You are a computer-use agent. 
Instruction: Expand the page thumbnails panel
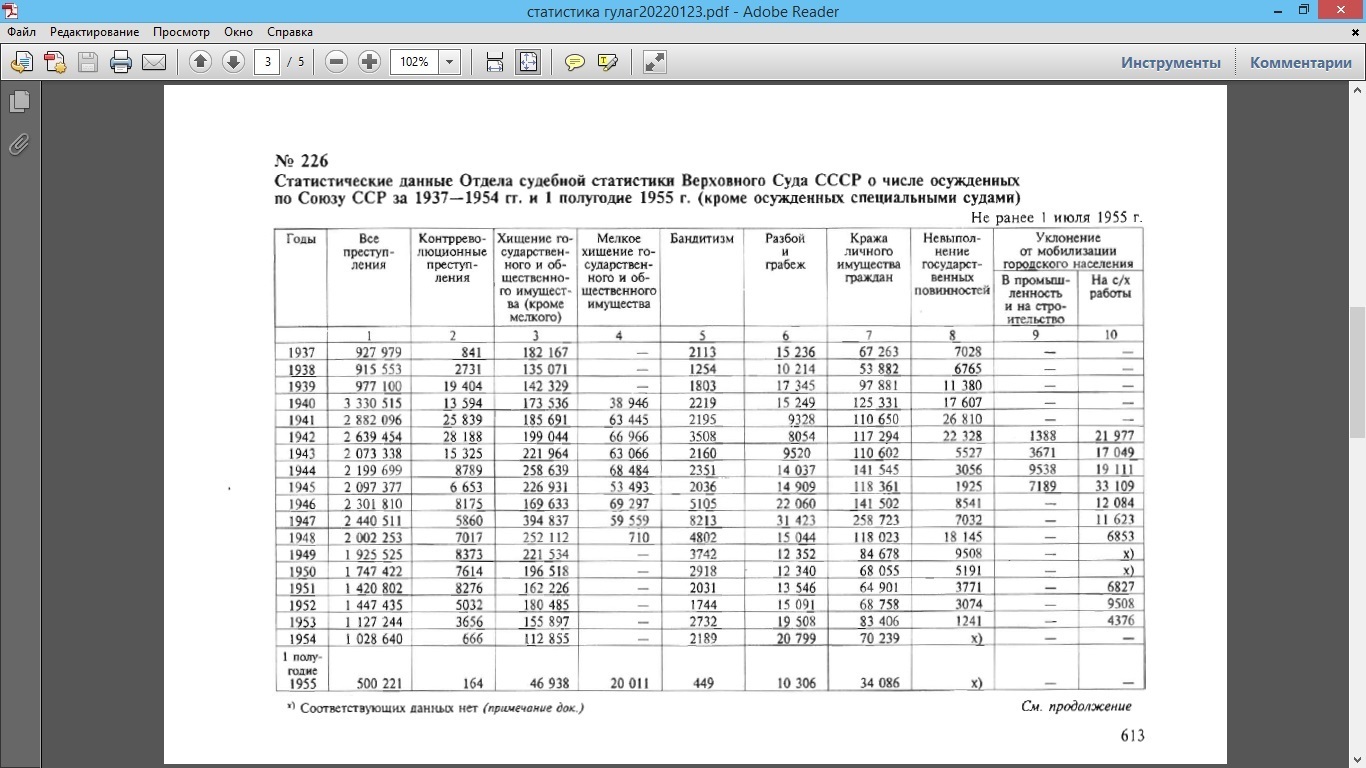(19, 102)
